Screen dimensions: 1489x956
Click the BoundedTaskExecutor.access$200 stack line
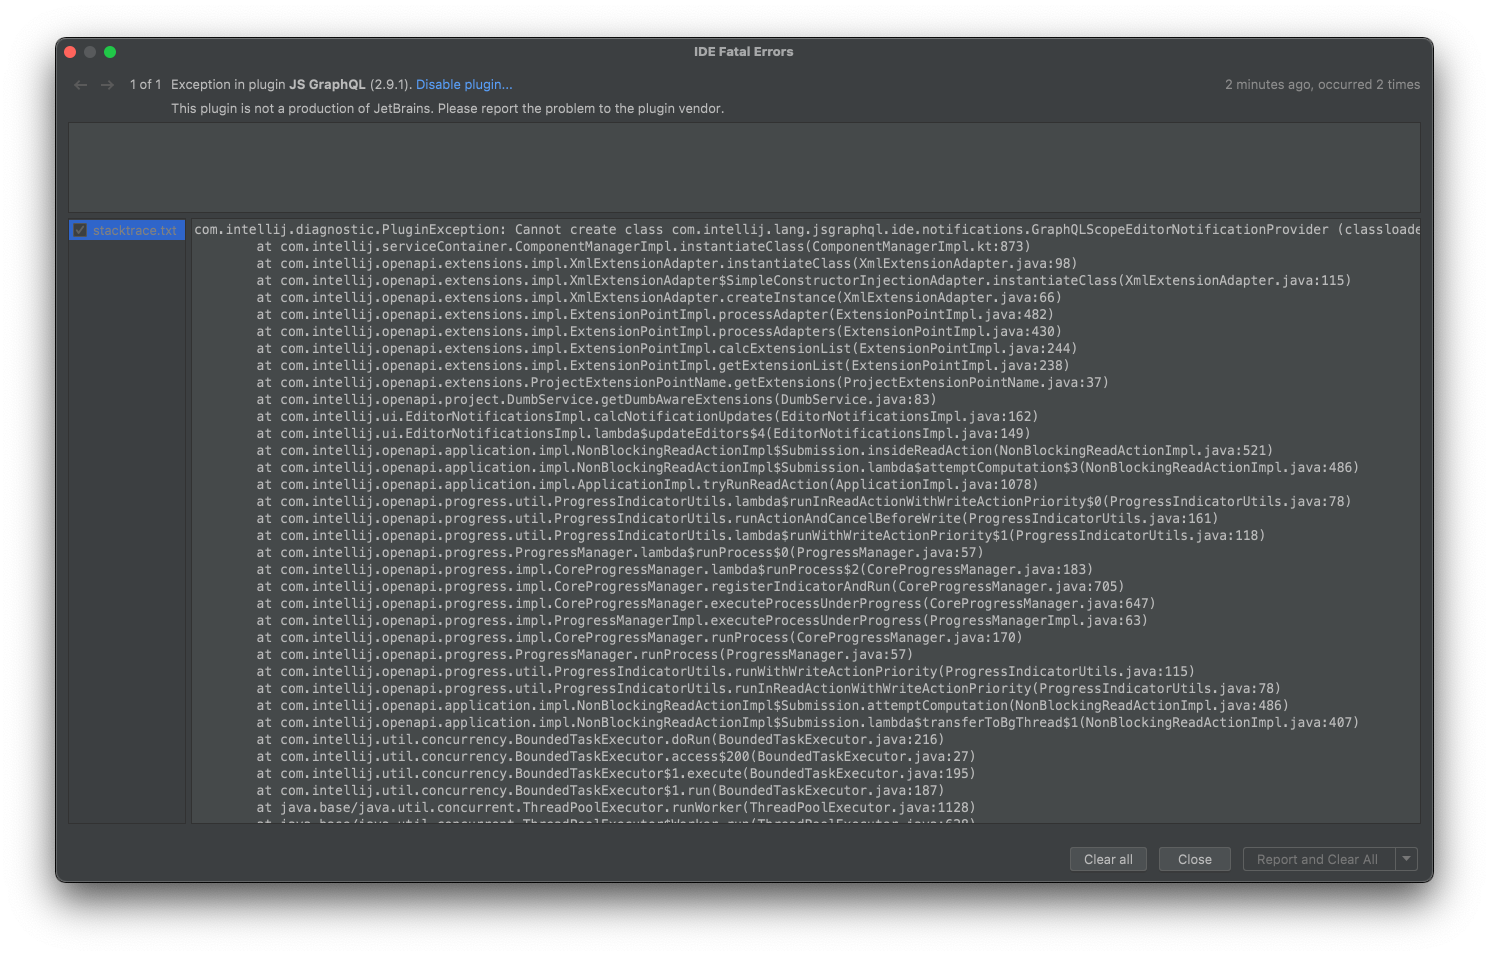tap(616, 757)
